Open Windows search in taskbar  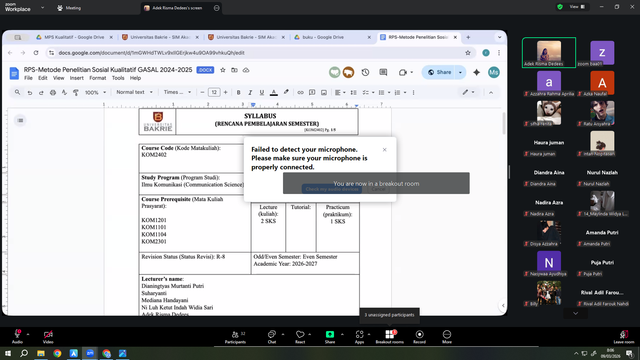click(x=24, y=353)
